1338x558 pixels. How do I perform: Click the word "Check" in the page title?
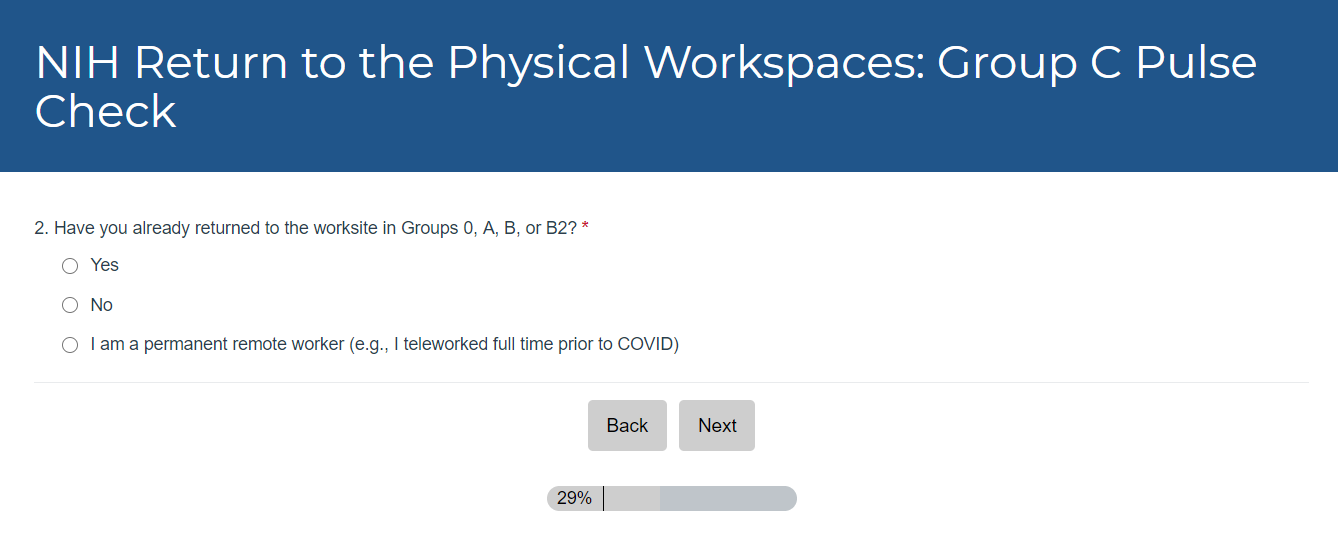point(105,111)
